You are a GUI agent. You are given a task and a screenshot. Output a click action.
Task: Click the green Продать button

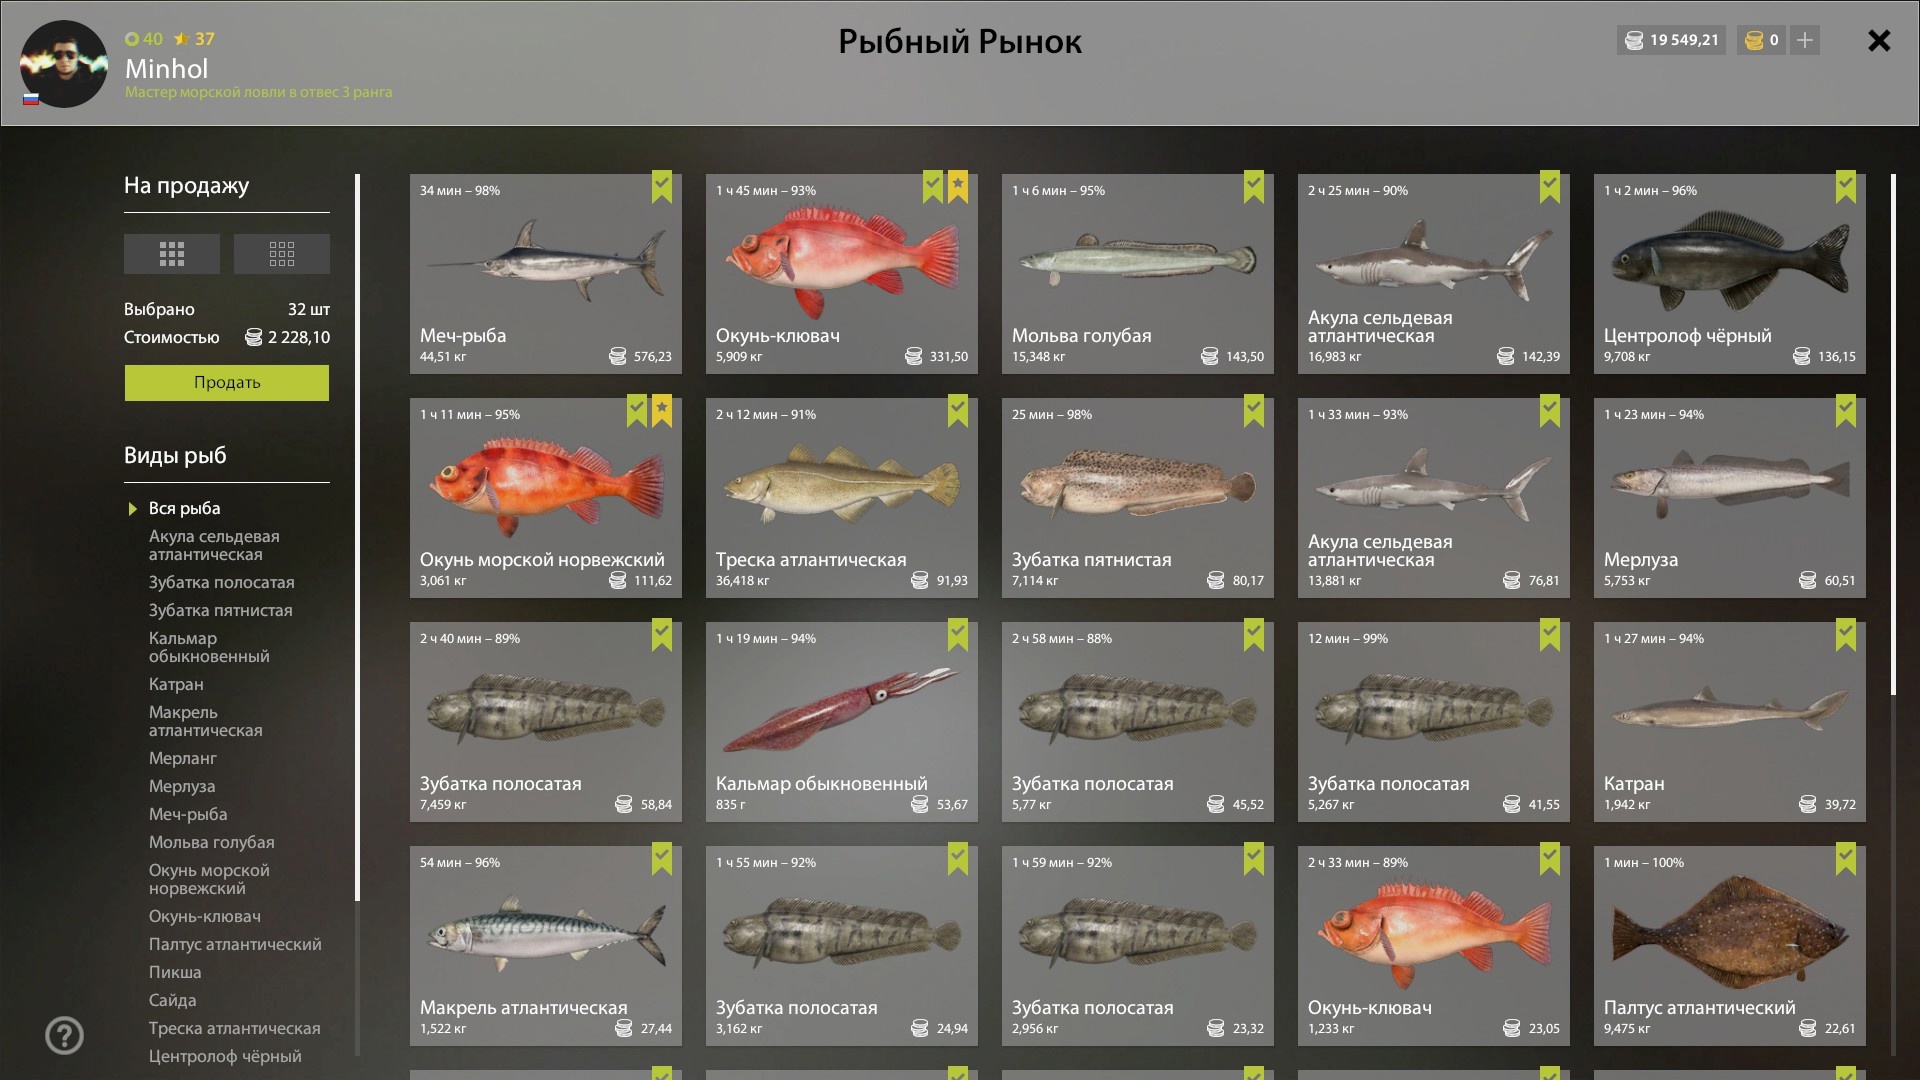pyautogui.click(x=227, y=383)
